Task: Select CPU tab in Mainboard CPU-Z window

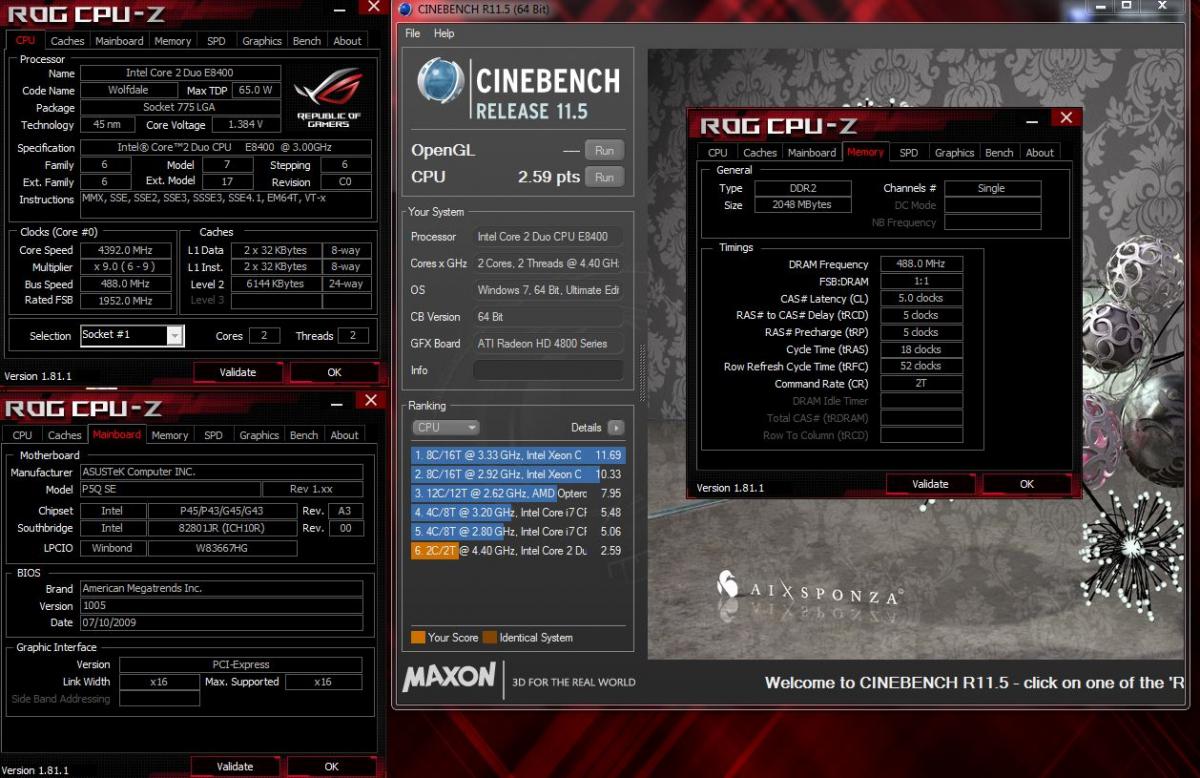Action: point(22,435)
